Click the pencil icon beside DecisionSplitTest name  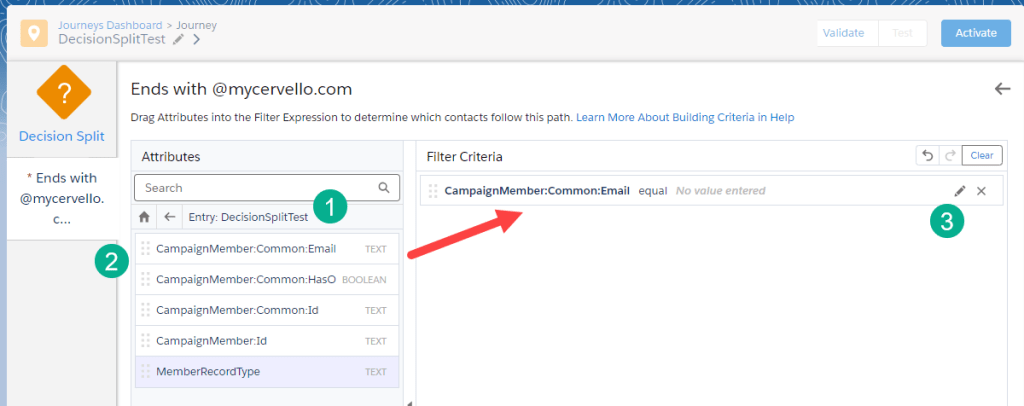pyautogui.click(x=178, y=40)
